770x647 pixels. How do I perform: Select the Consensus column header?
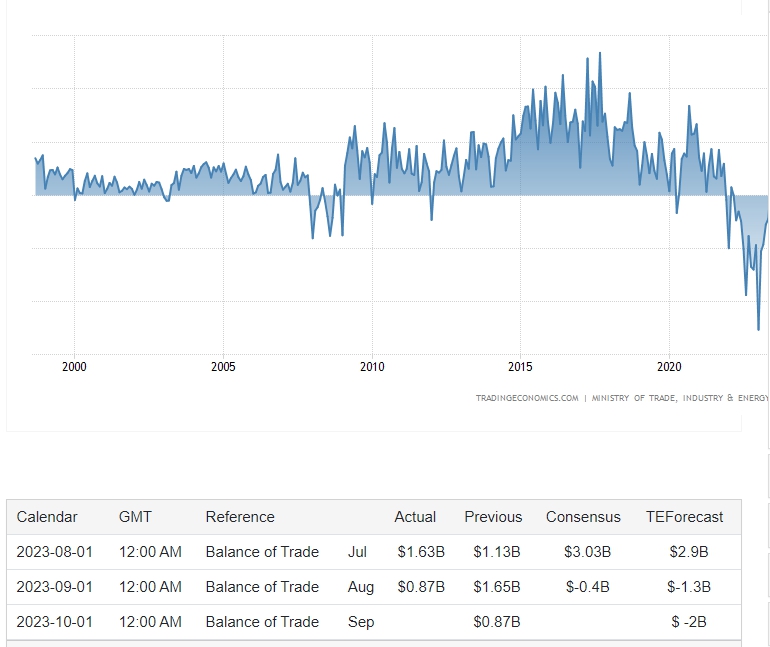pos(583,517)
